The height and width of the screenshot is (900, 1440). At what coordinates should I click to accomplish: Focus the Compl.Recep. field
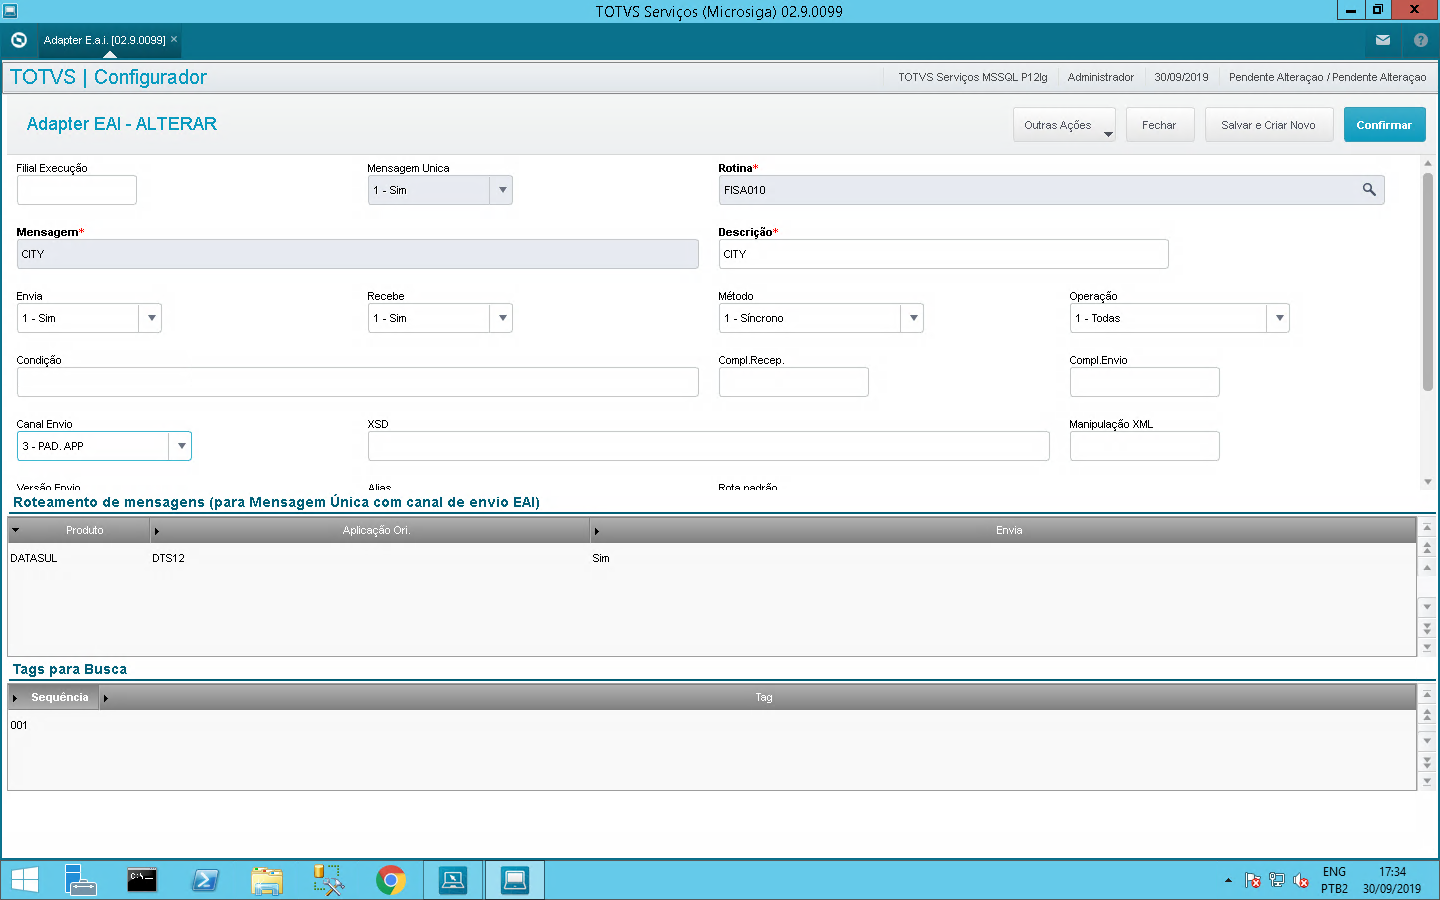point(793,382)
